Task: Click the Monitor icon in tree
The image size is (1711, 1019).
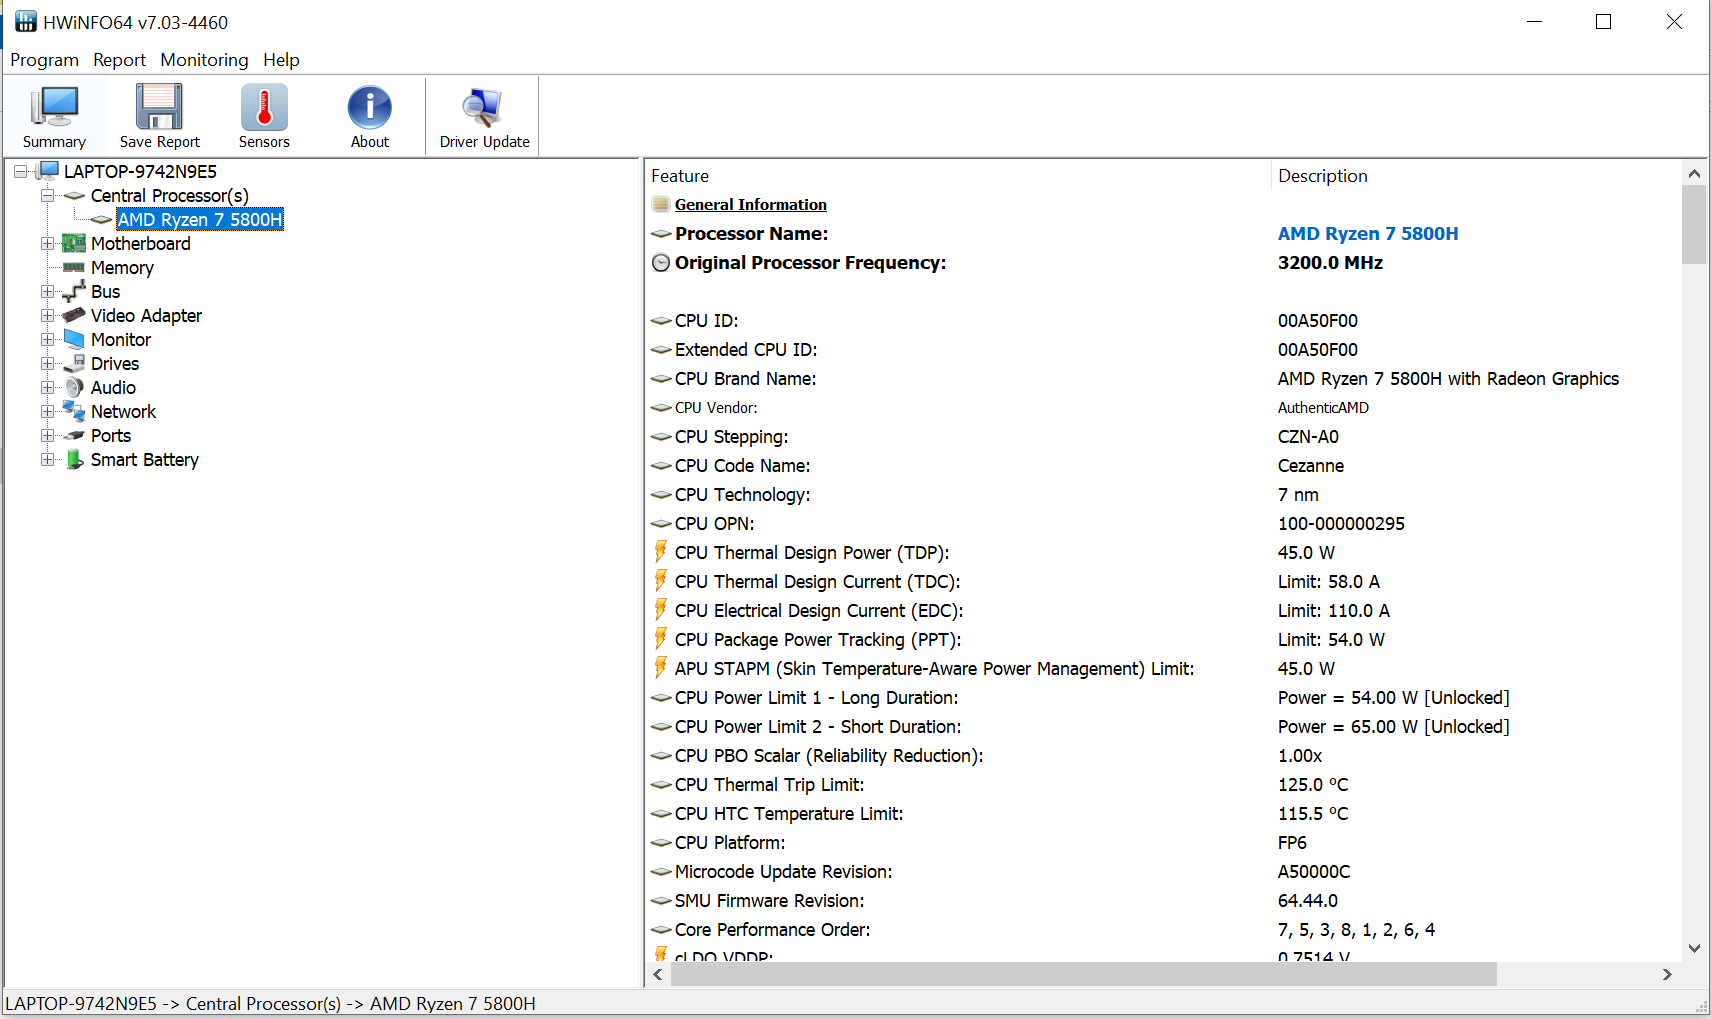Action: (x=74, y=339)
